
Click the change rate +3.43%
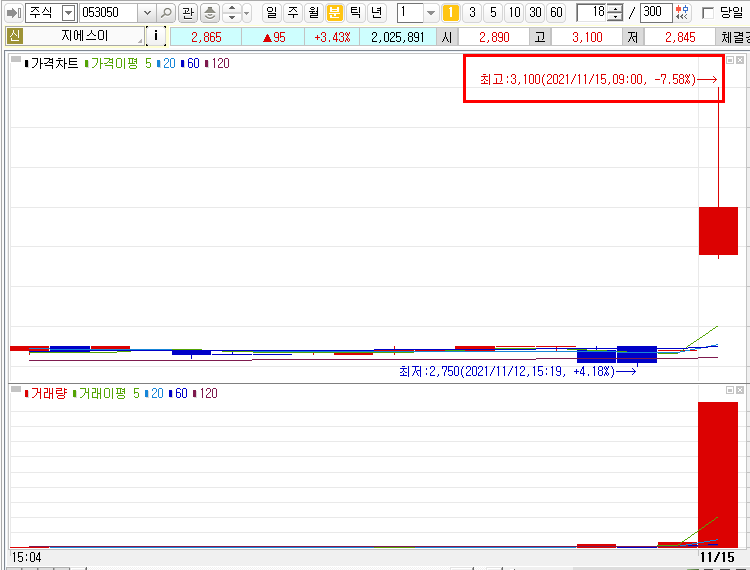coord(332,37)
